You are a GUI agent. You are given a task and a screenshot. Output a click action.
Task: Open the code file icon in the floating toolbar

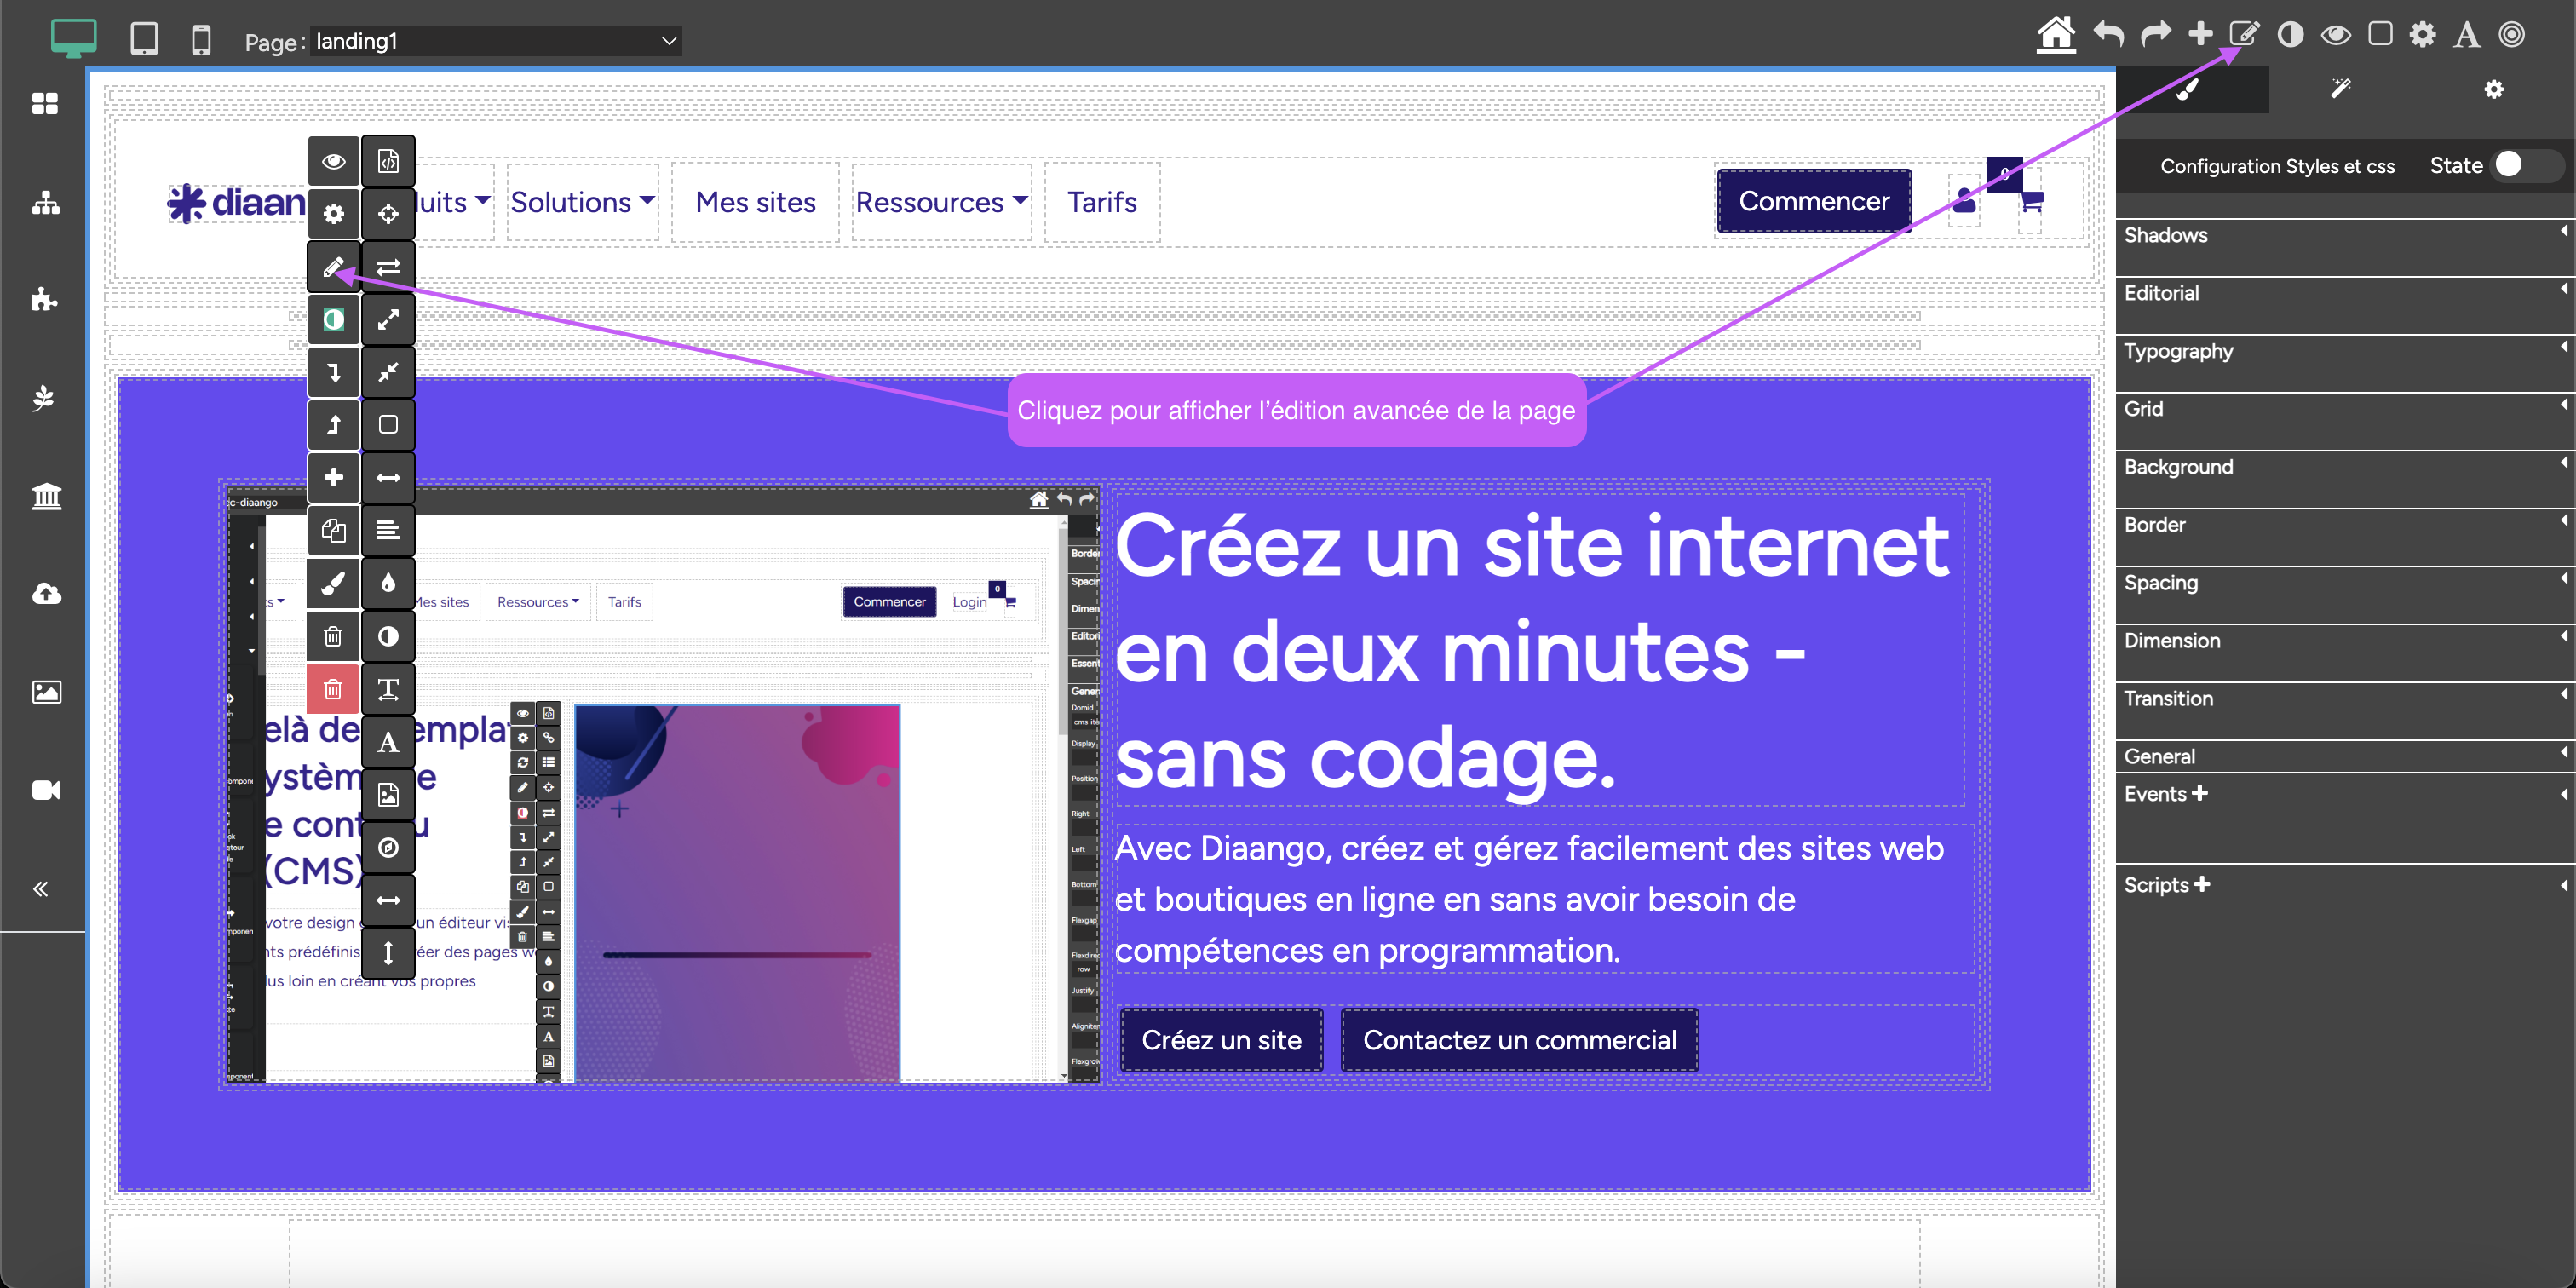click(388, 161)
